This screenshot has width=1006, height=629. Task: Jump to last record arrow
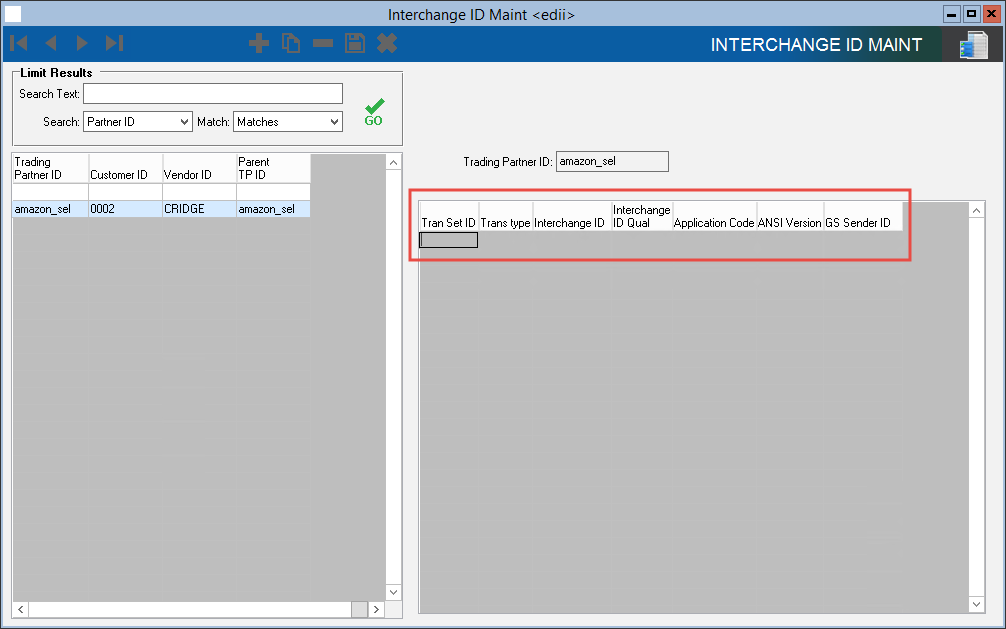click(x=114, y=43)
